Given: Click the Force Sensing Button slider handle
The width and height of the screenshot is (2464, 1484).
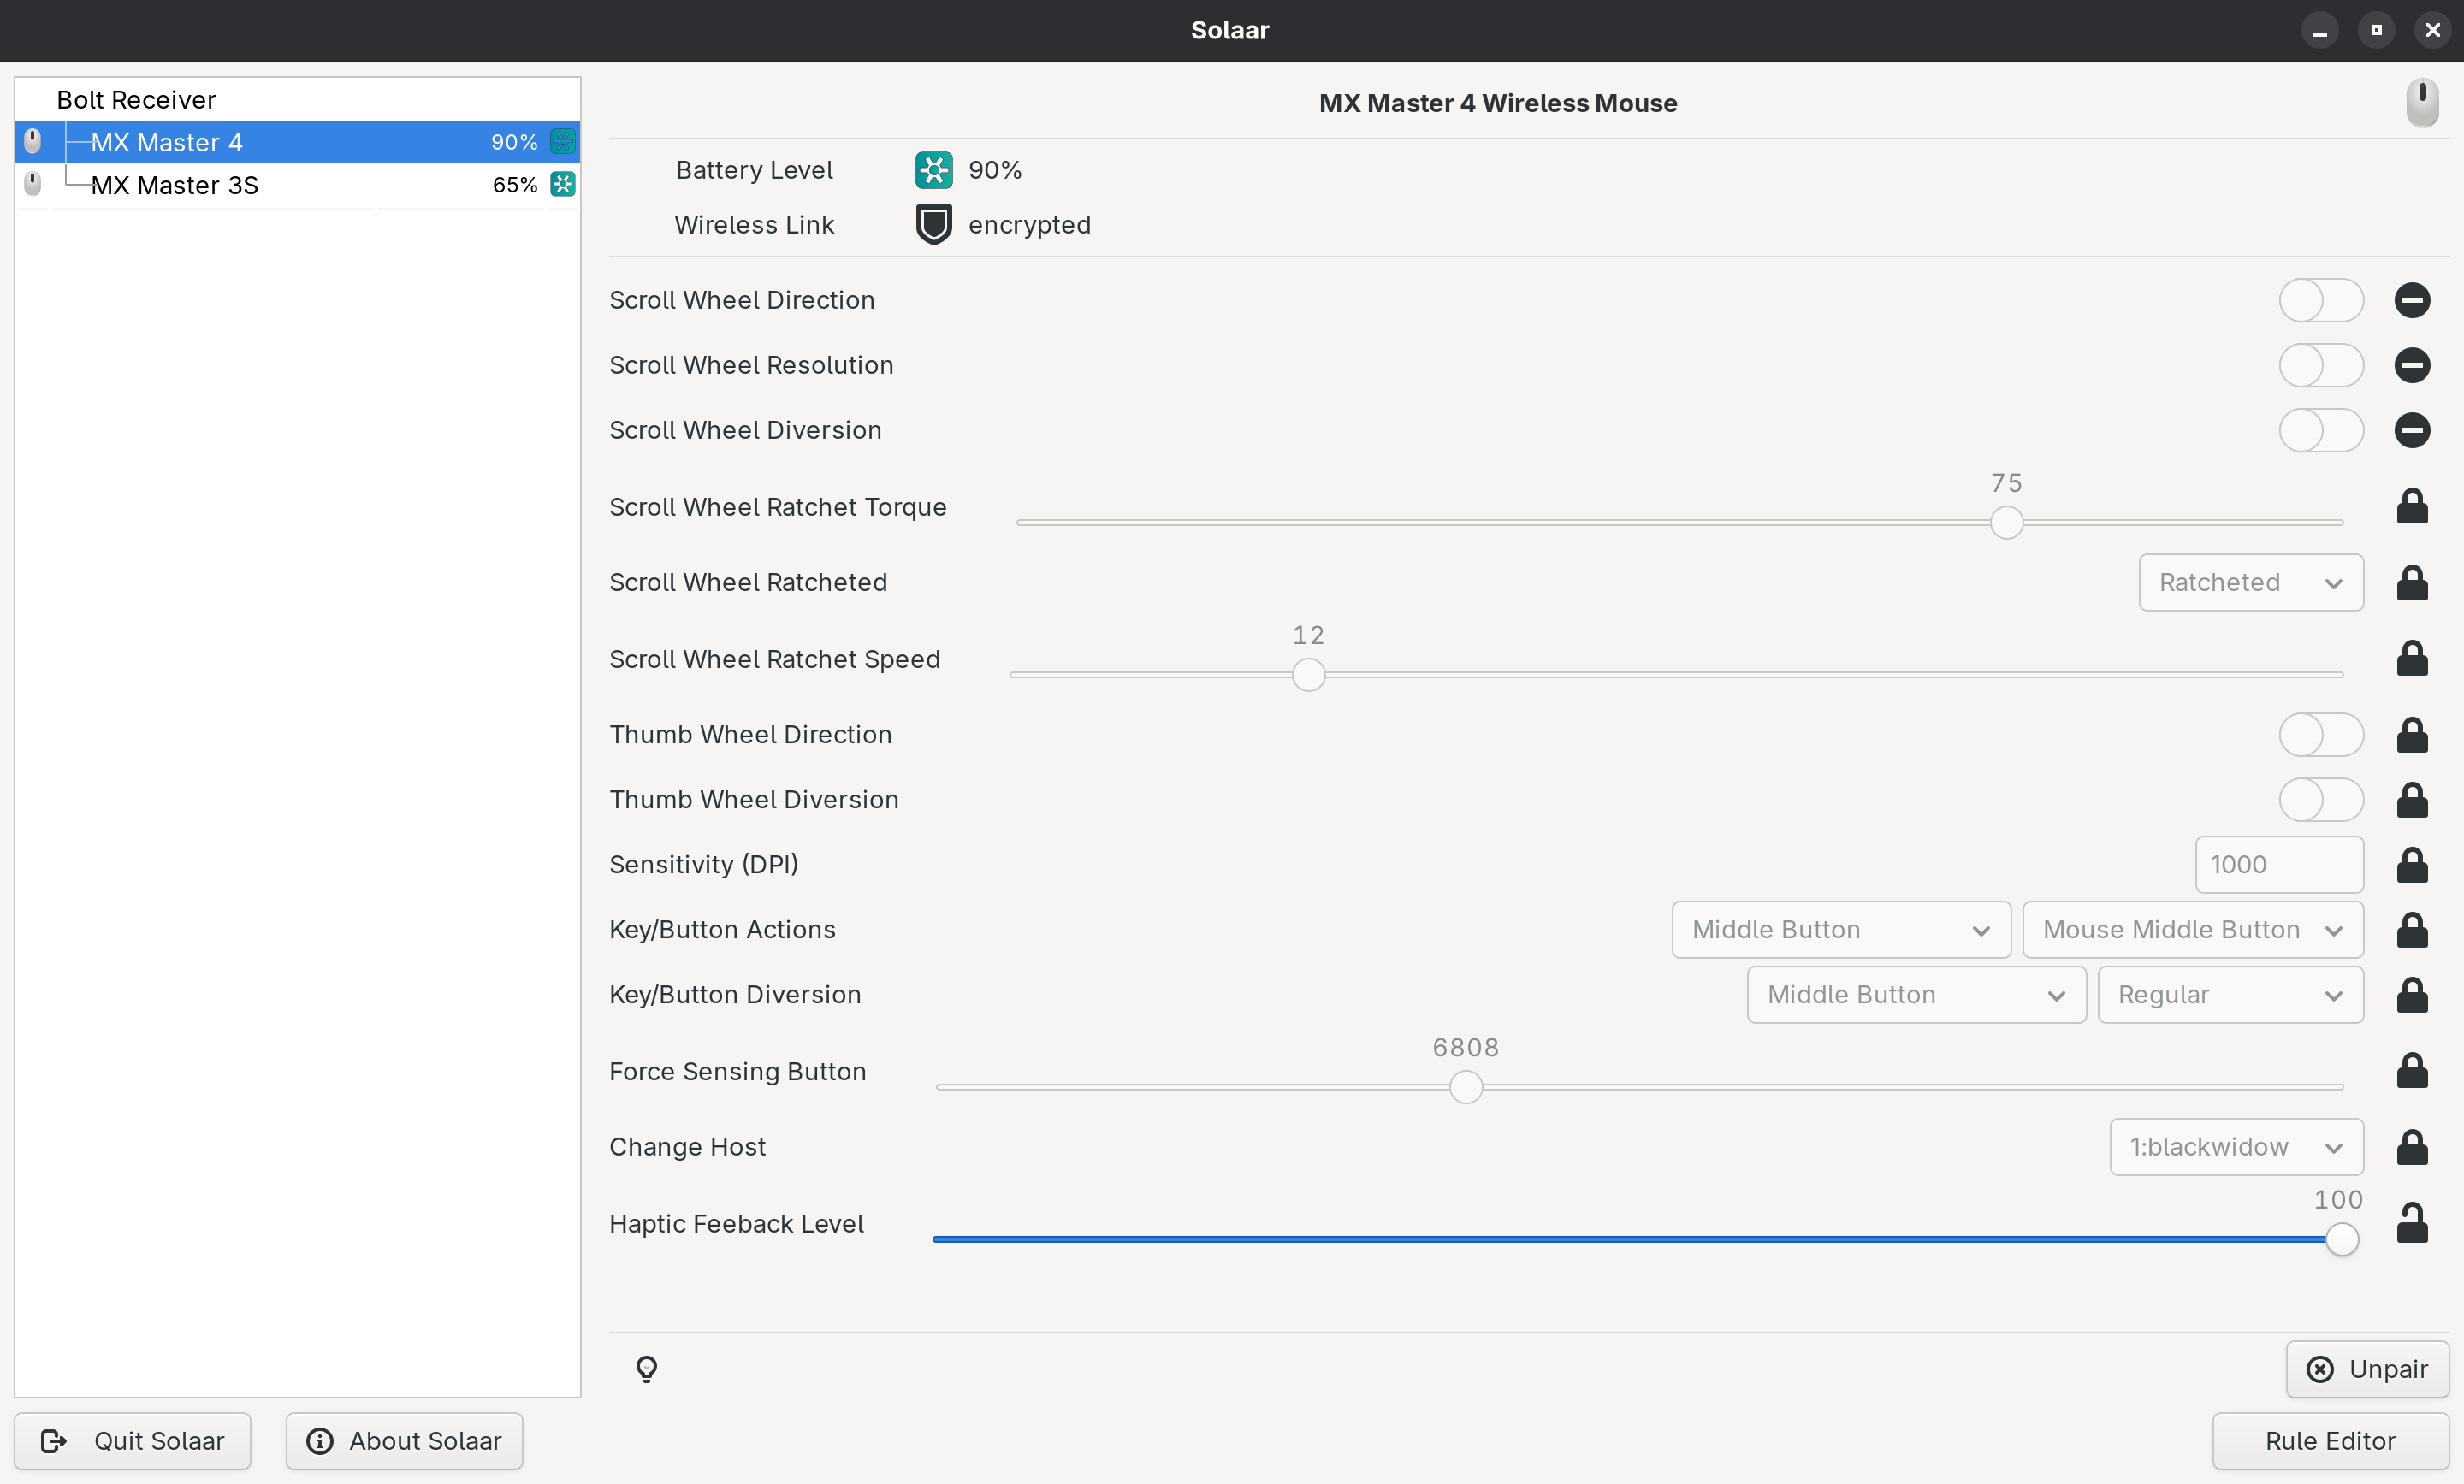Looking at the screenshot, I should [x=1465, y=1087].
